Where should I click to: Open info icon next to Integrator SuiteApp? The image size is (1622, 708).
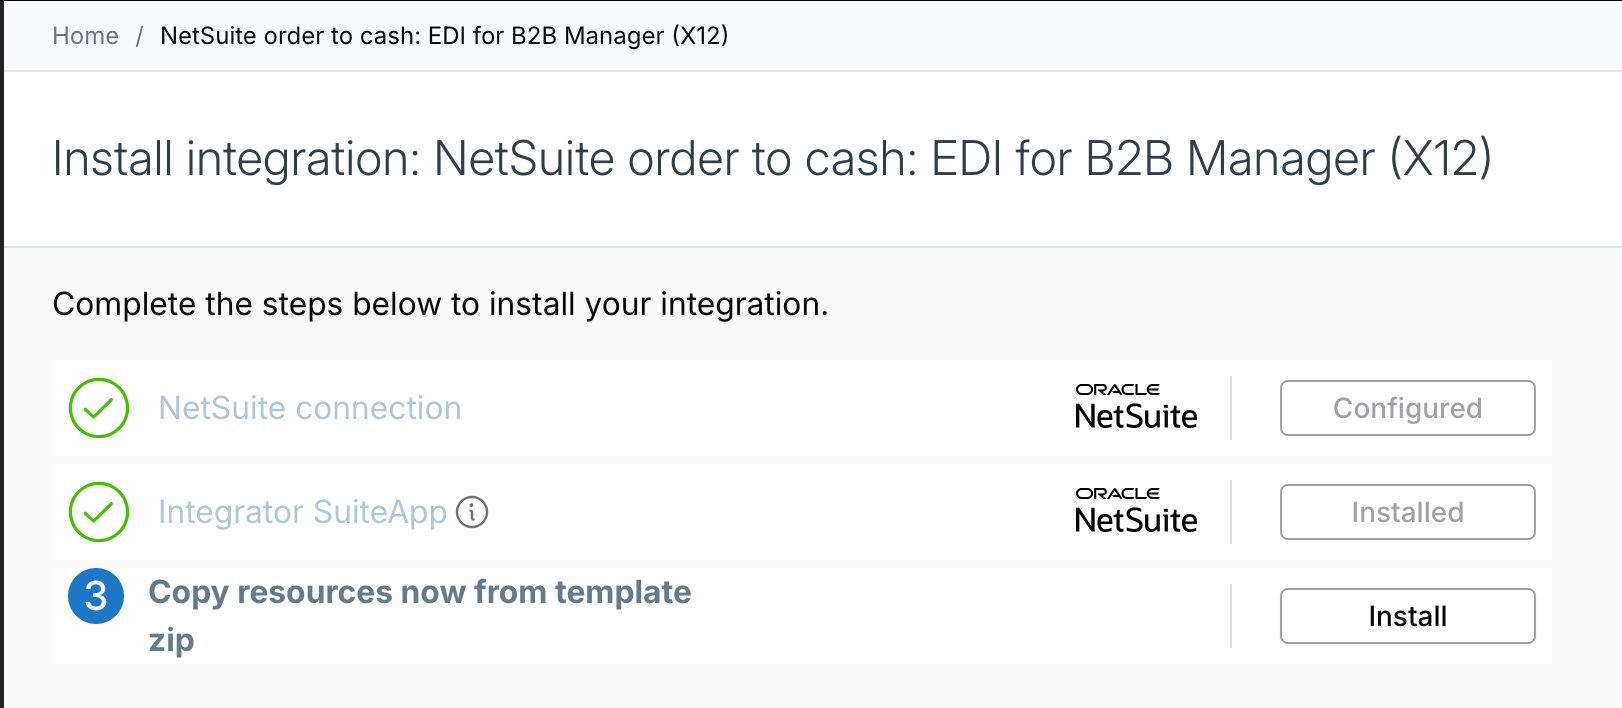click(x=472, y=512)
